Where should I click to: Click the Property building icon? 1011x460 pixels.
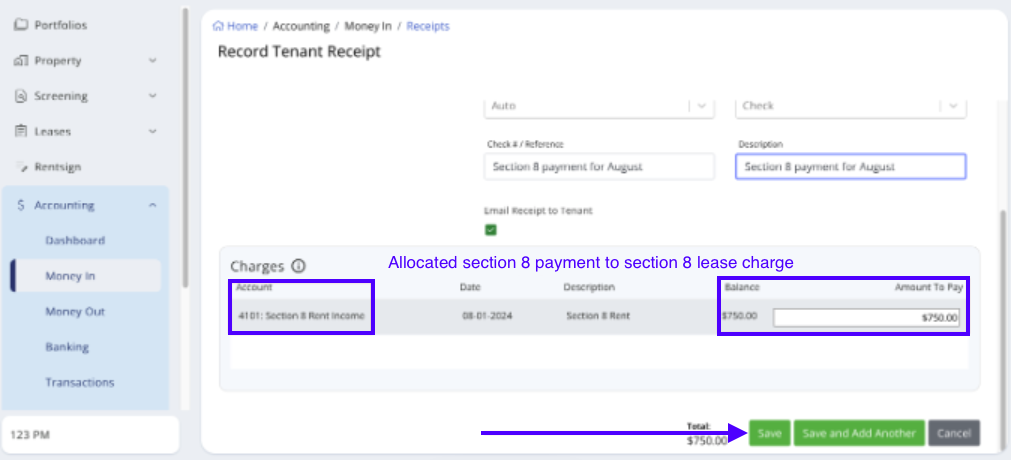coord(20,60)
